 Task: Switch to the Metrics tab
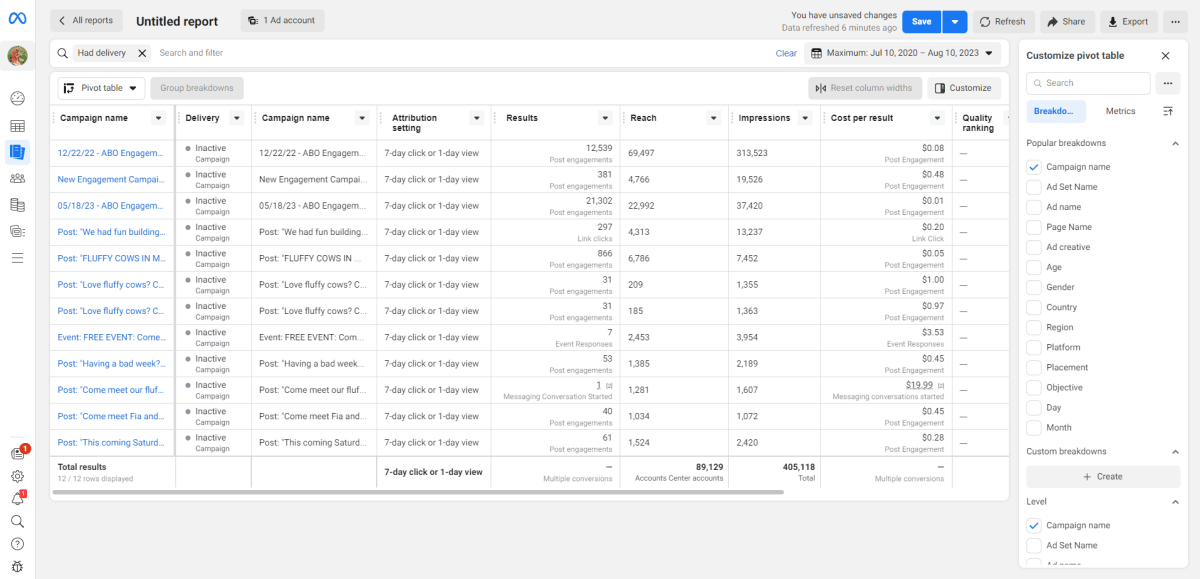click(1120, 111)
